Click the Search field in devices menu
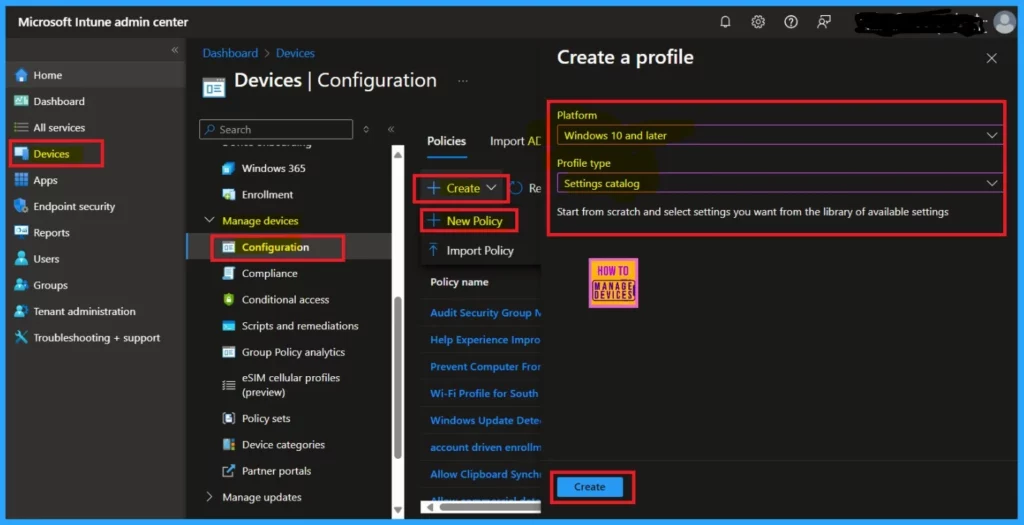The image size is (1024, 525). [x=276, y=129]
